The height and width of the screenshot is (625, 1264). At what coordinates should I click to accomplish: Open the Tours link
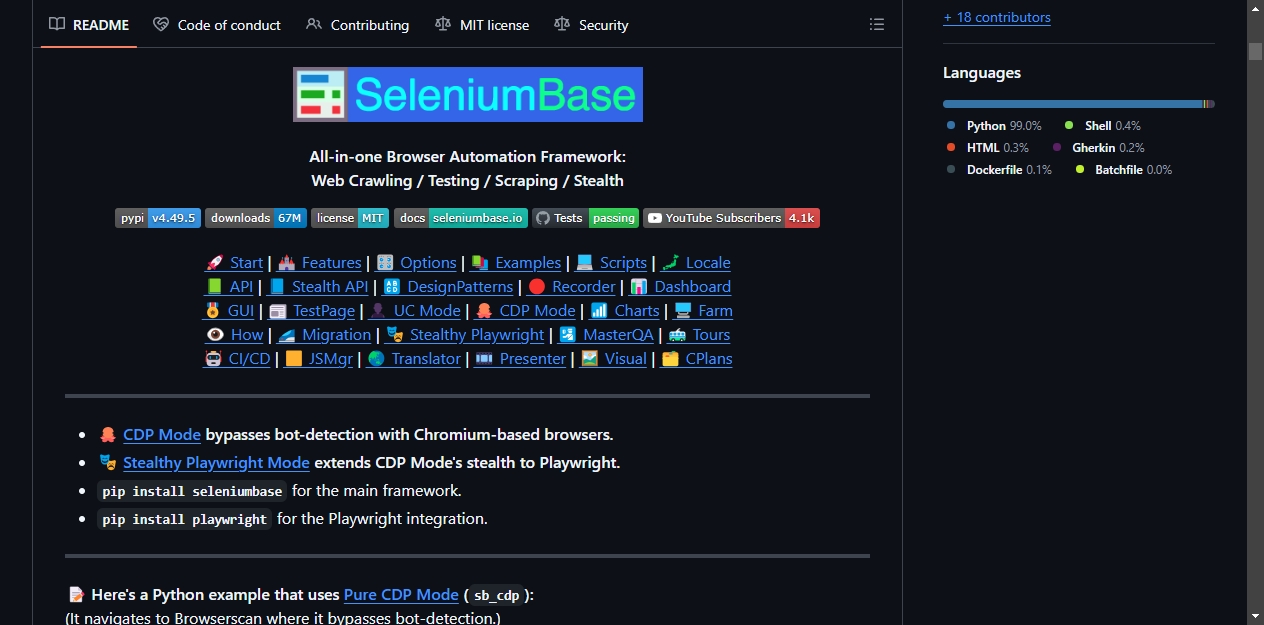tap(699, 335)
